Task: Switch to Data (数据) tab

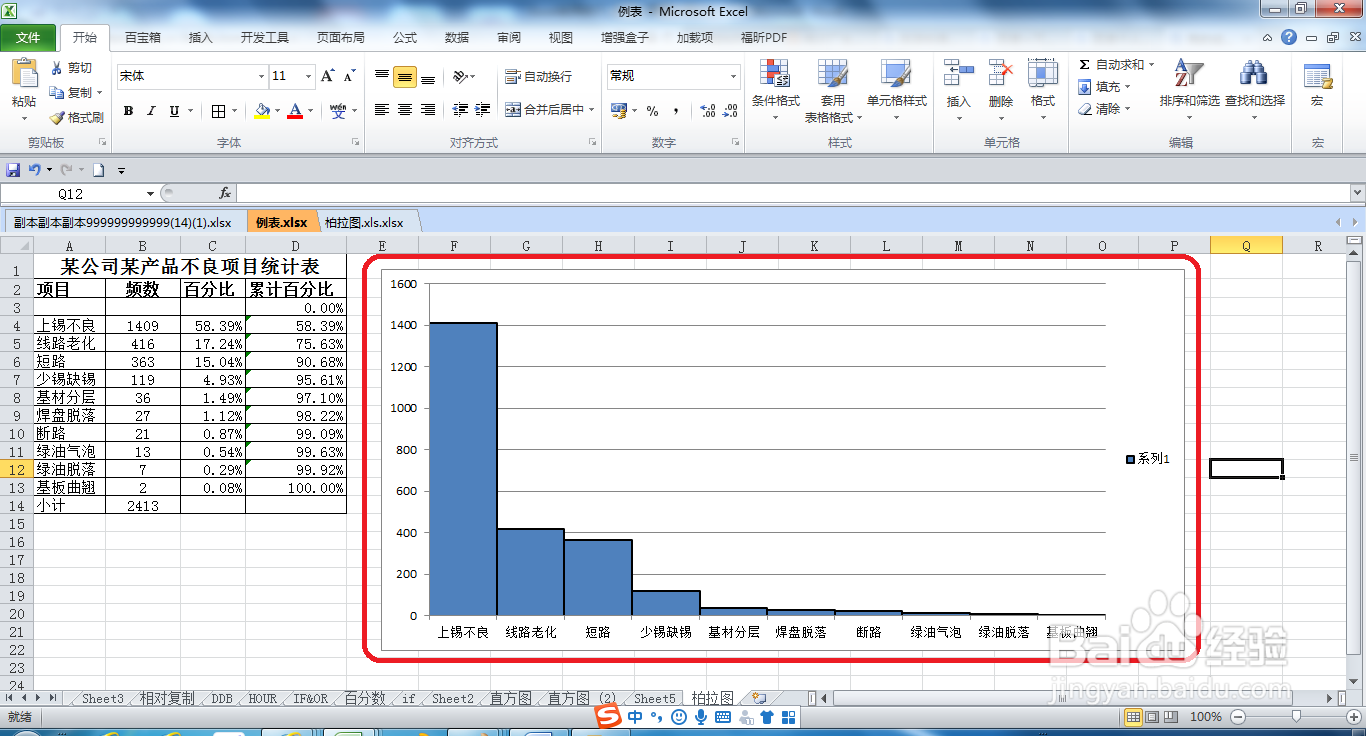Action: 457,38
